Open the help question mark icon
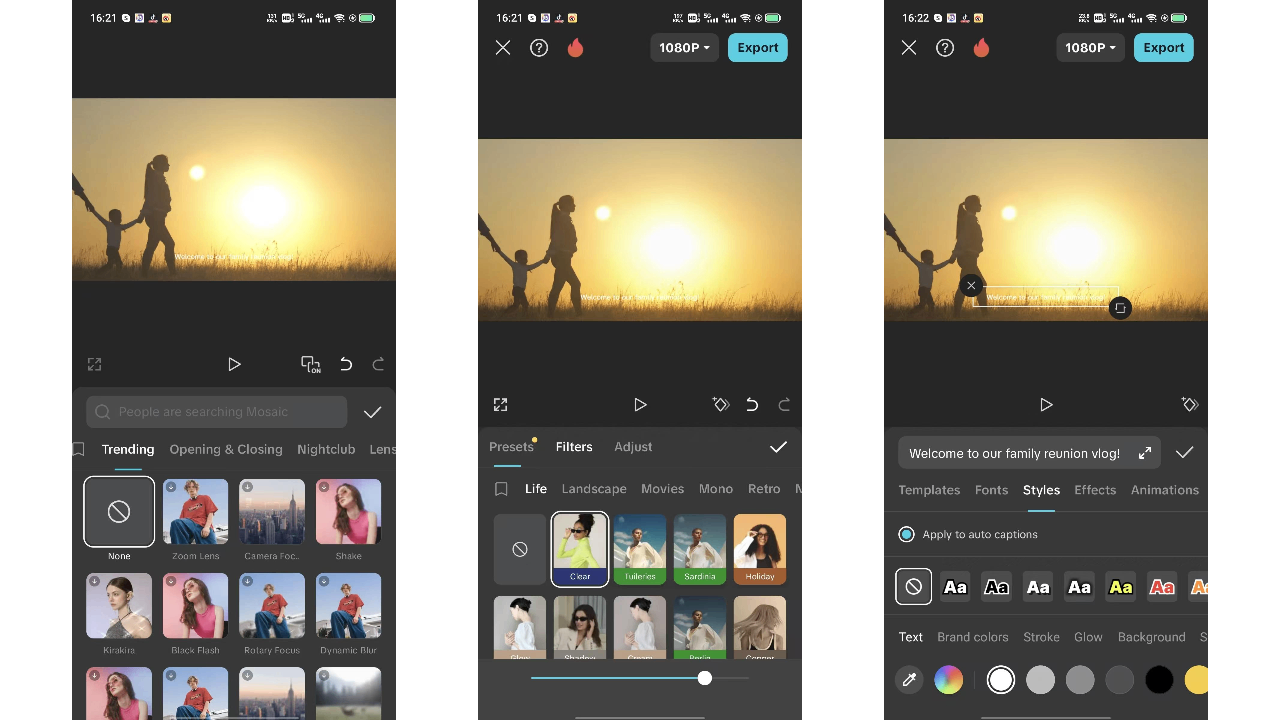Screen dimensions: 1280x720 (539, 47)
